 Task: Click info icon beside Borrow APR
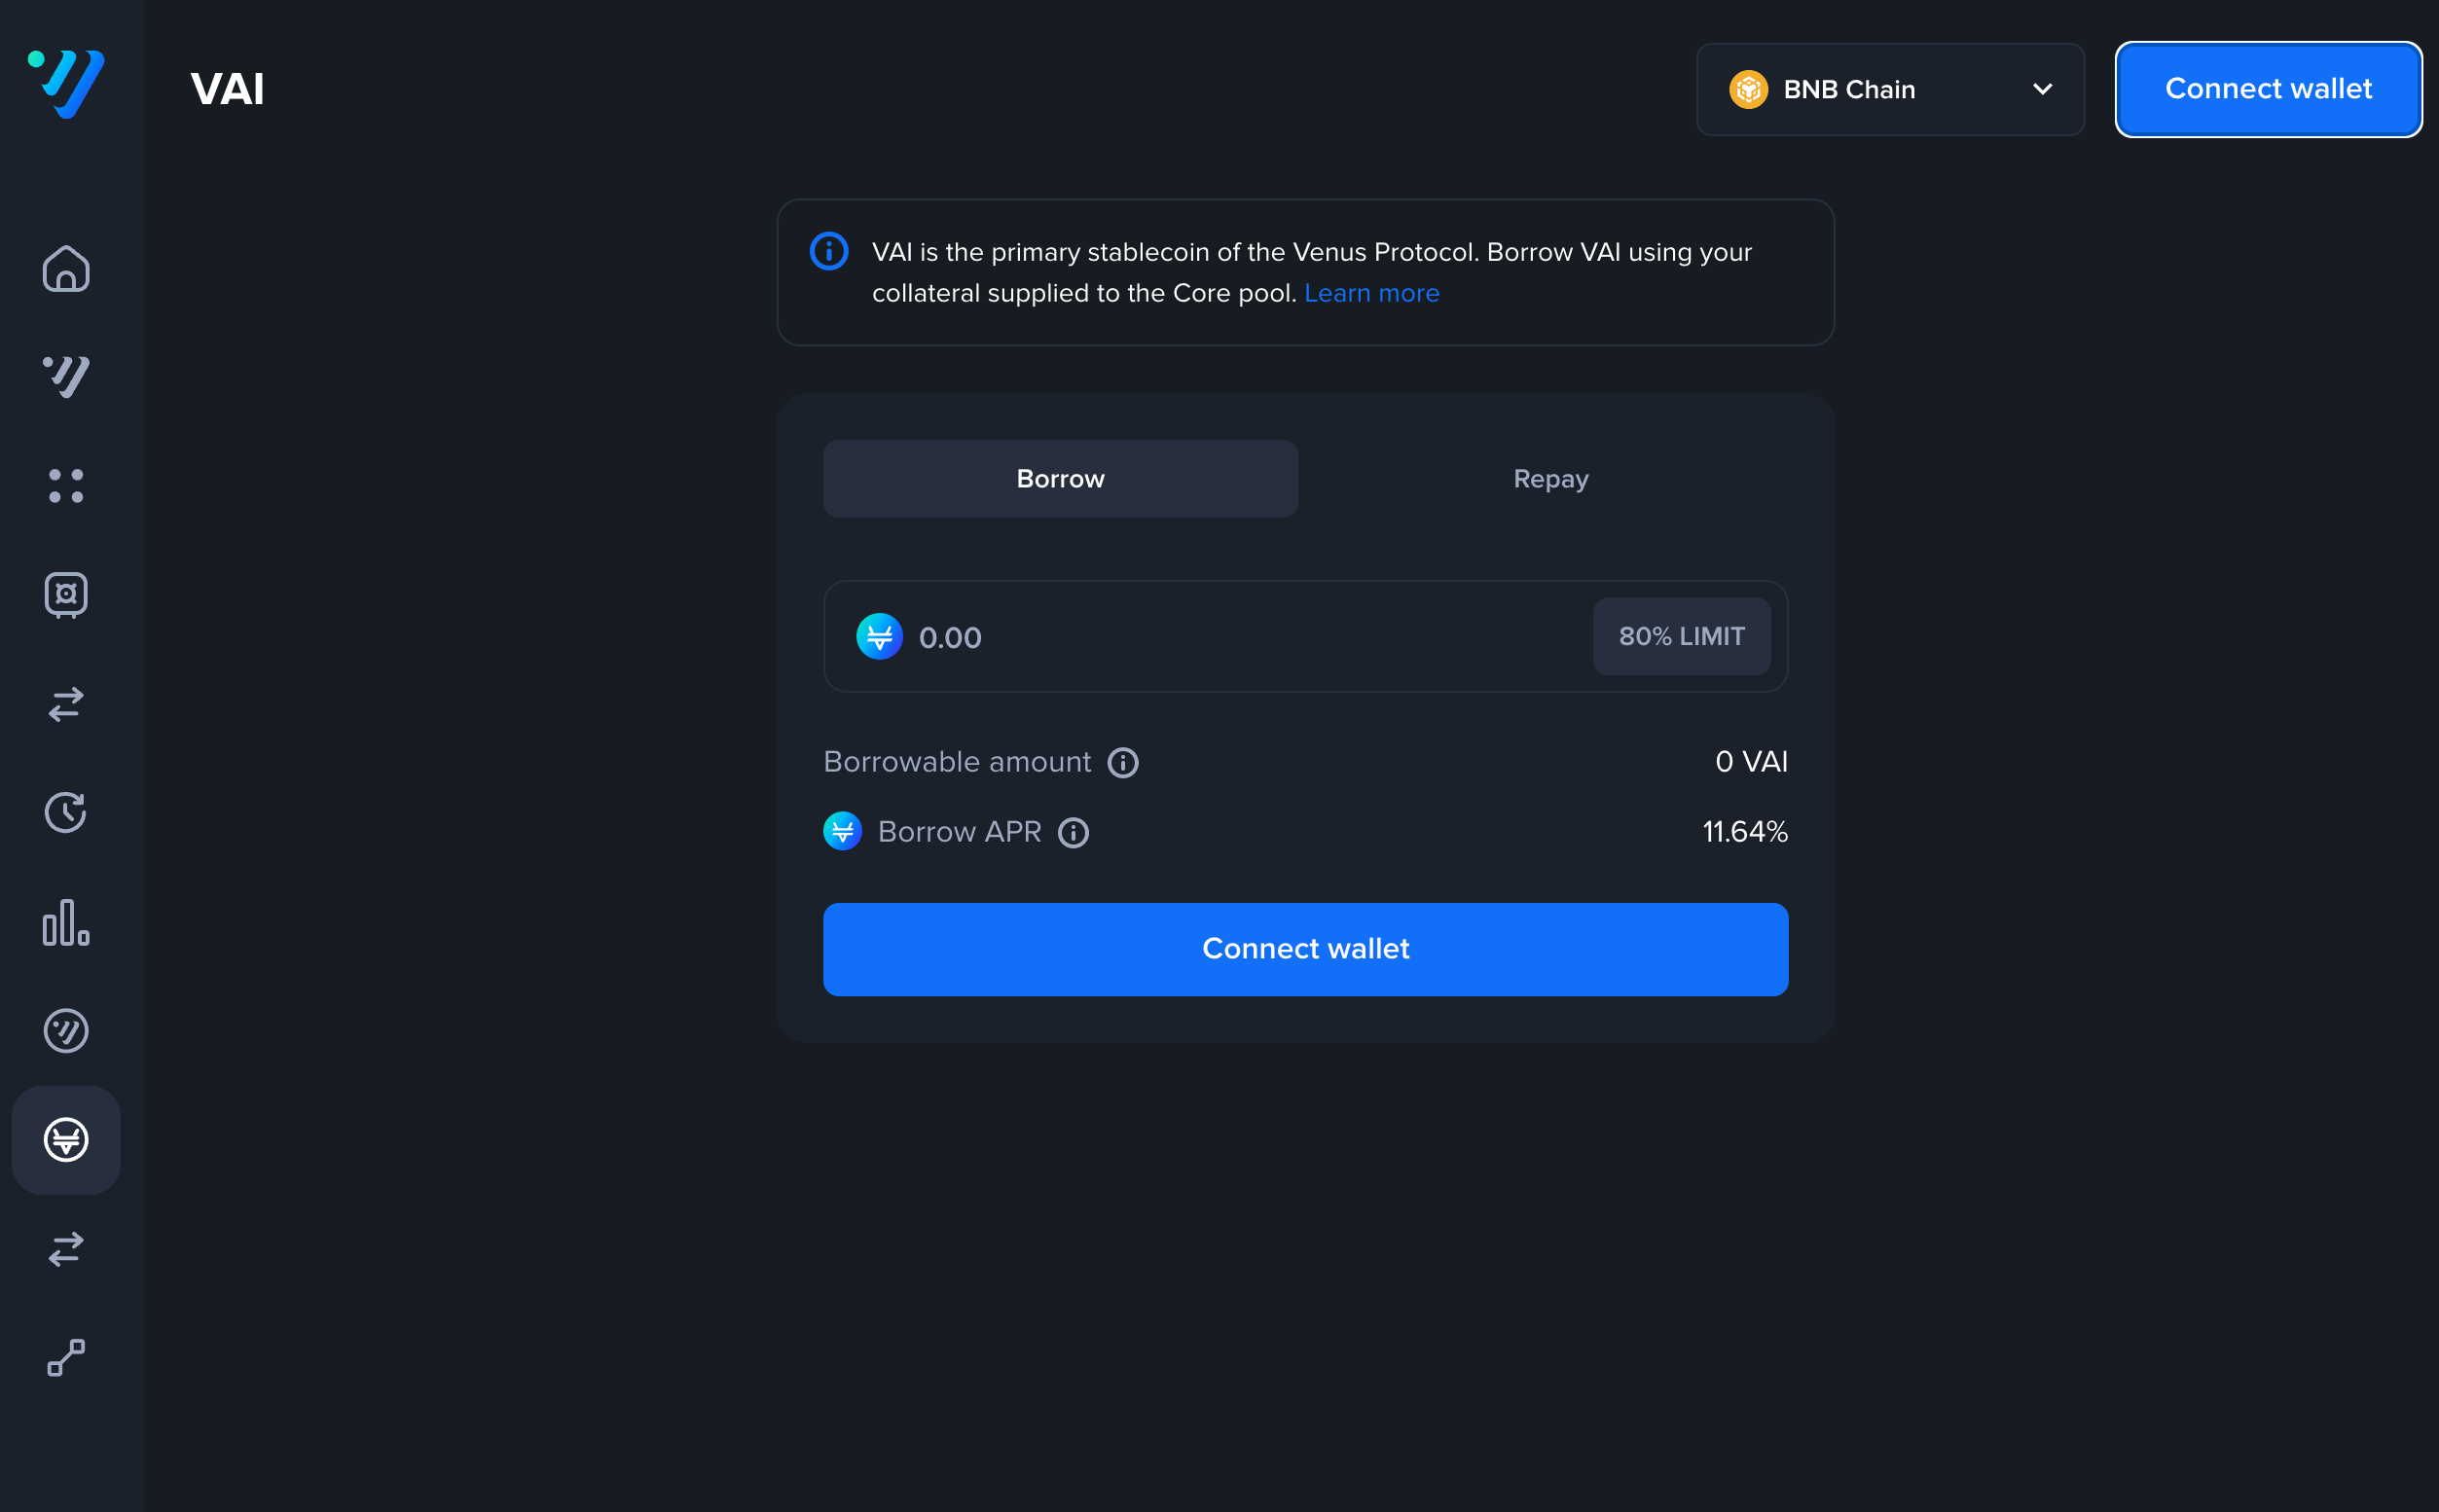pyautogui.click(x=1073, y=833)
